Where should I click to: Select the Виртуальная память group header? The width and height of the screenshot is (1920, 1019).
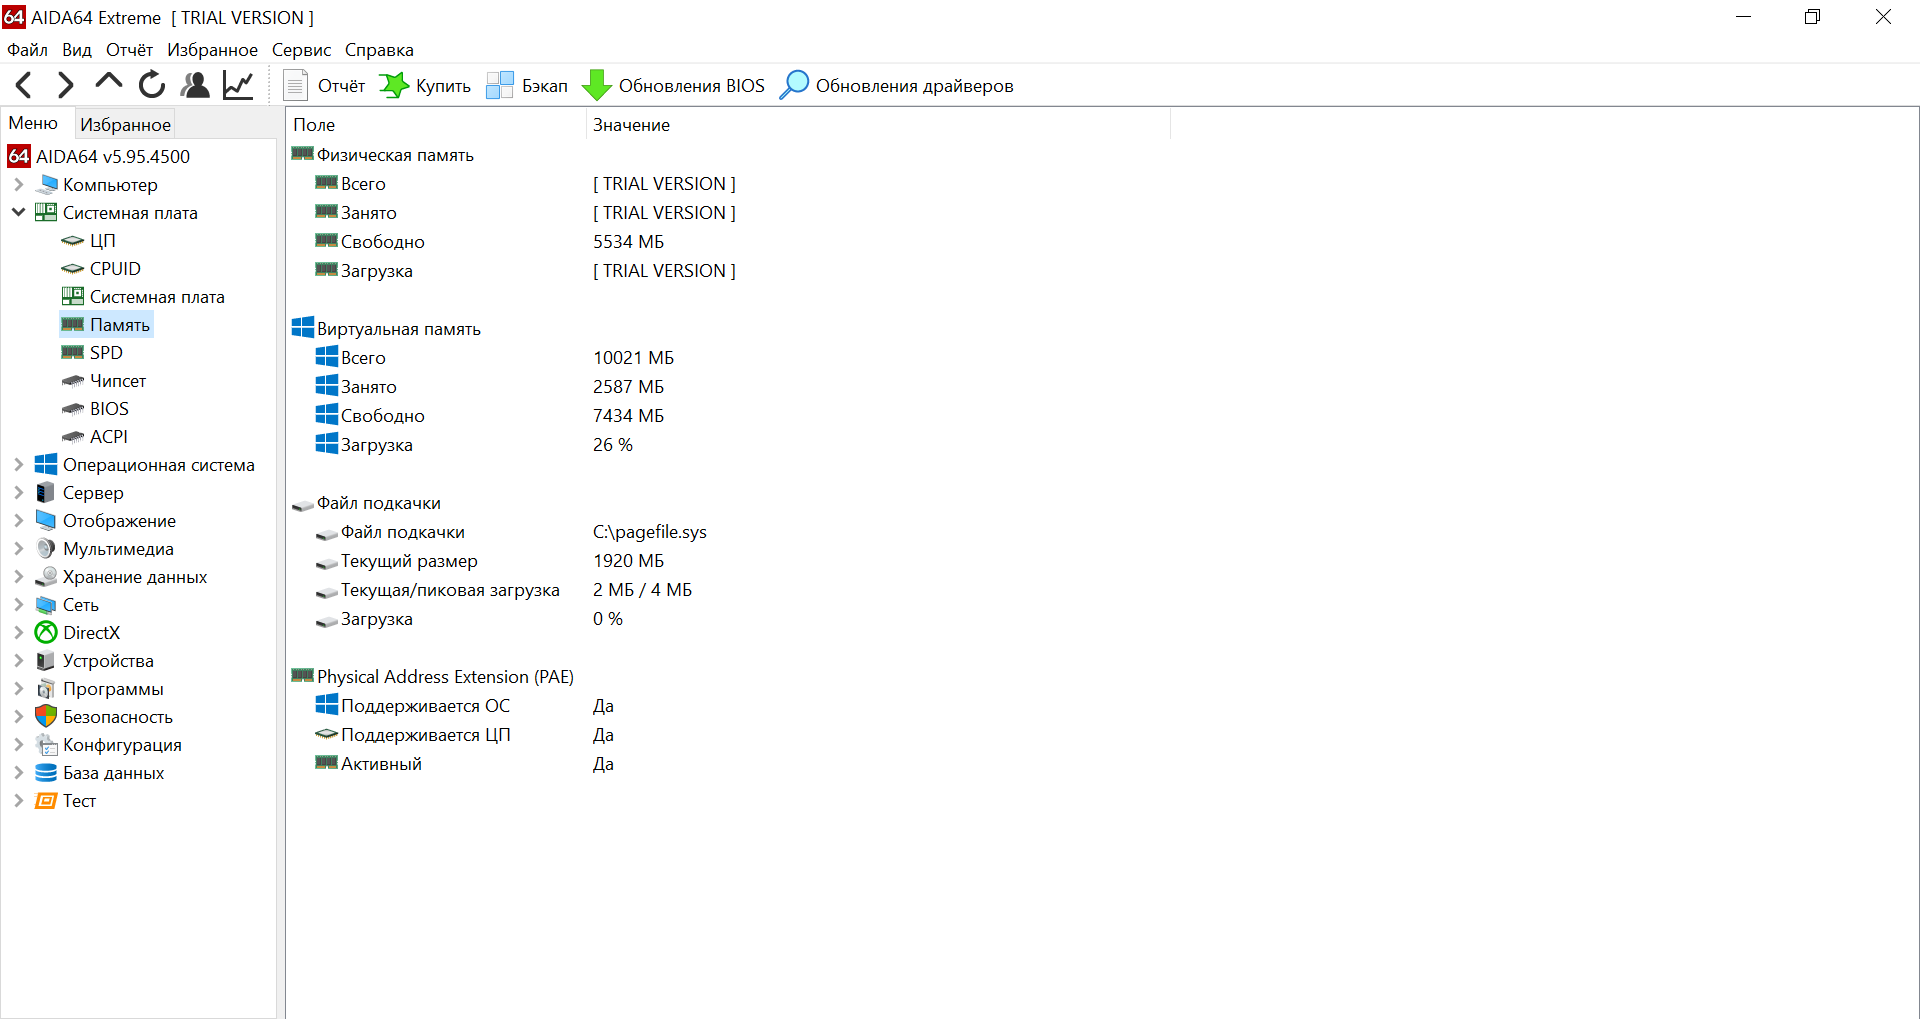click(399, 329)
